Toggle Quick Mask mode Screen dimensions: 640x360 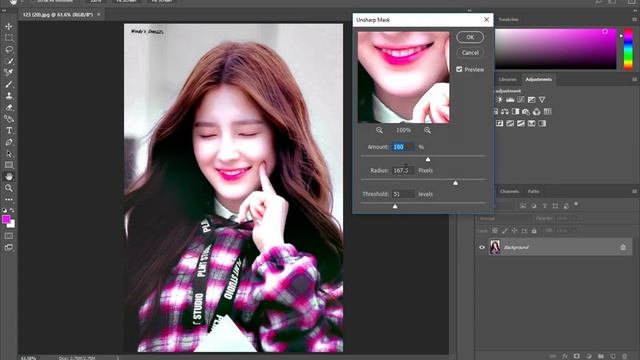[x=9, y=236]
